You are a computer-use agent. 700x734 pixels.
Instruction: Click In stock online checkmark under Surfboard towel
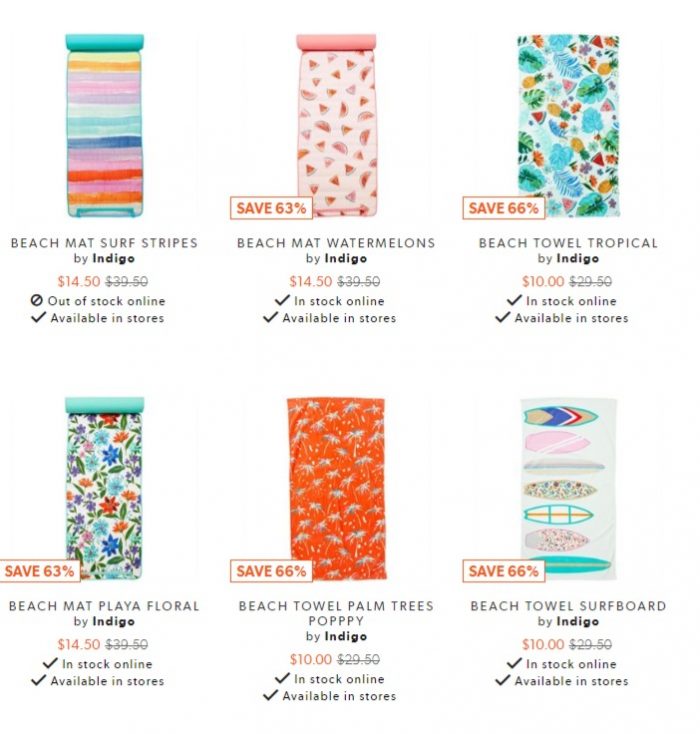[x=514, y=663]
